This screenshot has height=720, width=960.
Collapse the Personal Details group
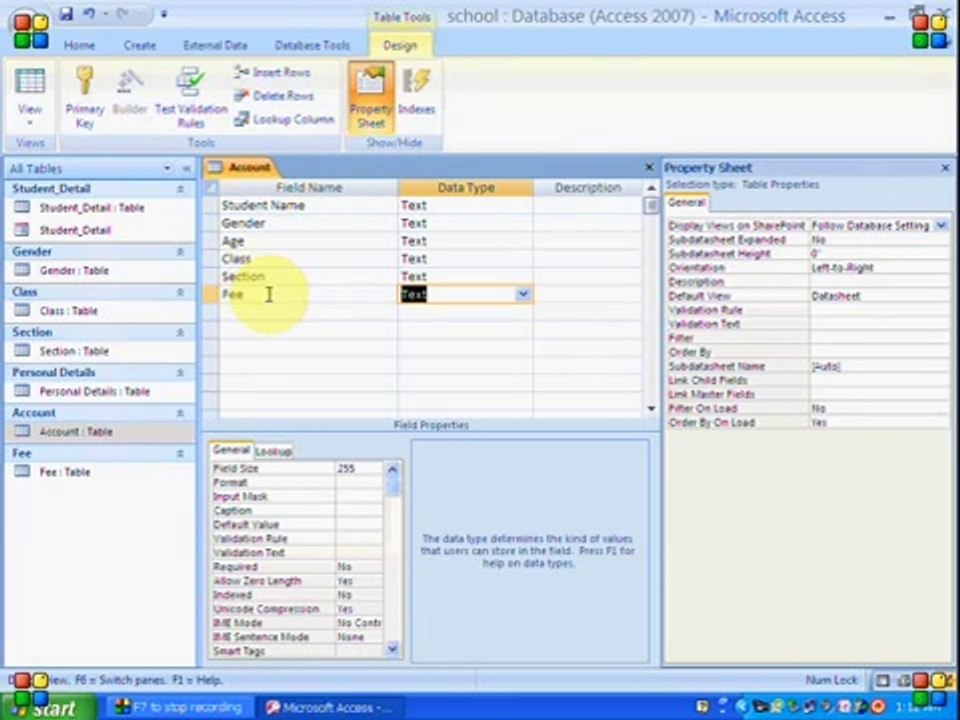click(x=181, y=372)
